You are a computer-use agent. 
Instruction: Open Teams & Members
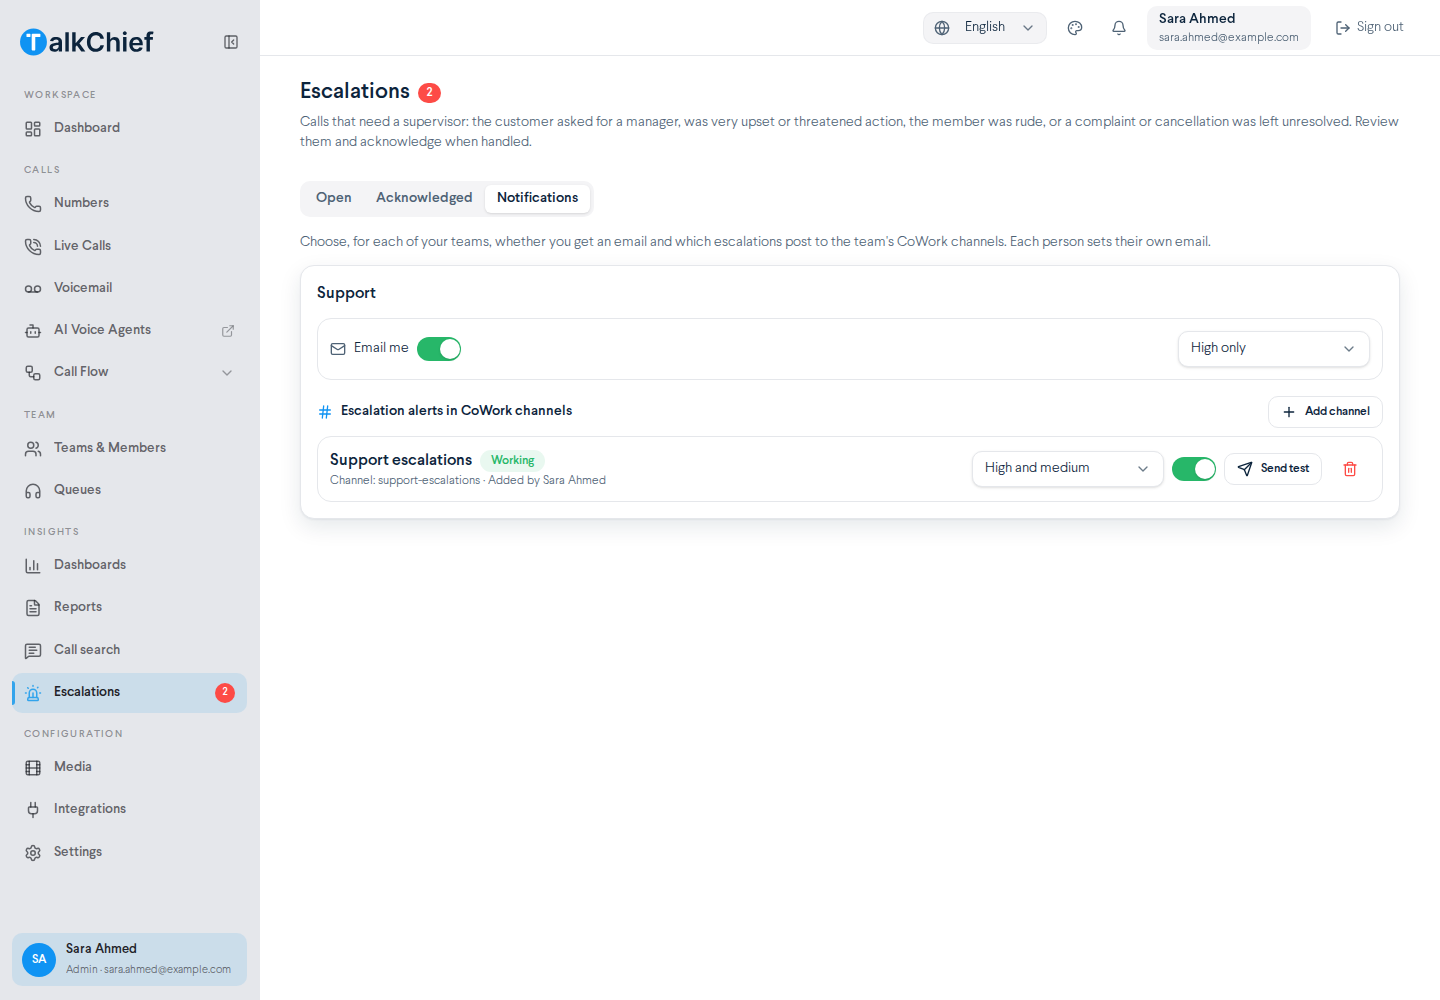click(x=130, y=448)
